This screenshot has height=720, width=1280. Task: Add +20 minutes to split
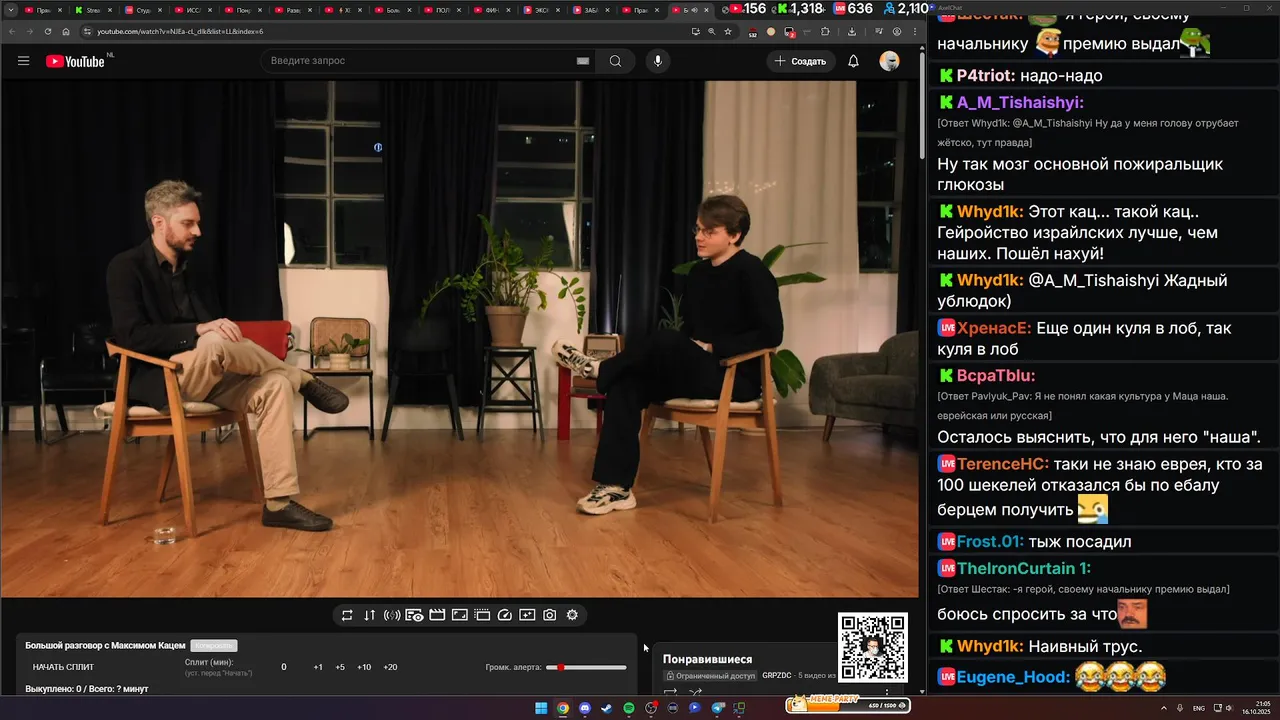390,667
